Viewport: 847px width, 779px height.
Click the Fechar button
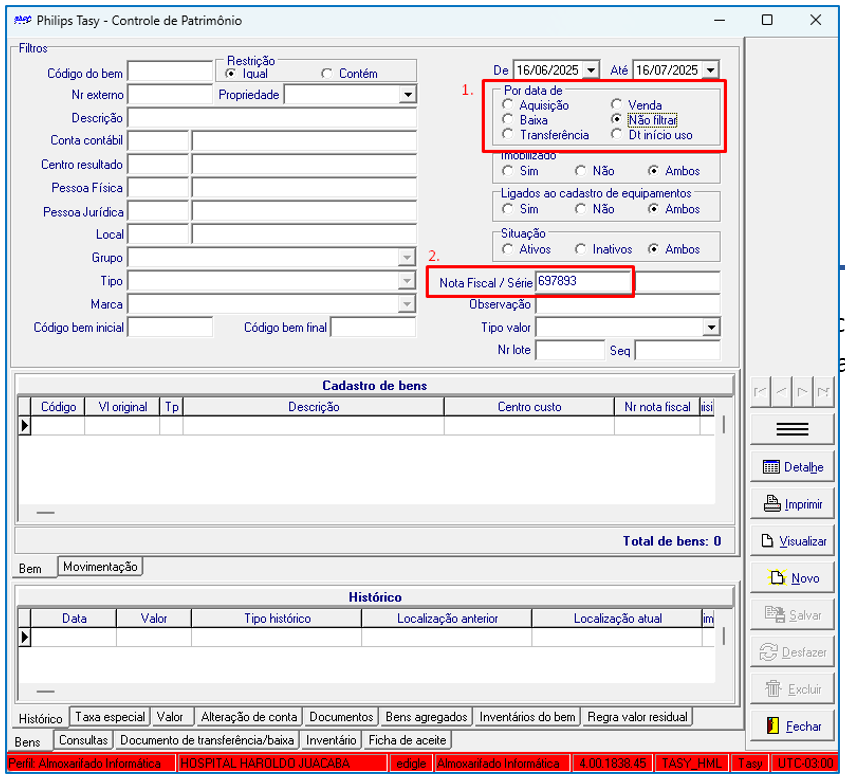coord(792,726)
